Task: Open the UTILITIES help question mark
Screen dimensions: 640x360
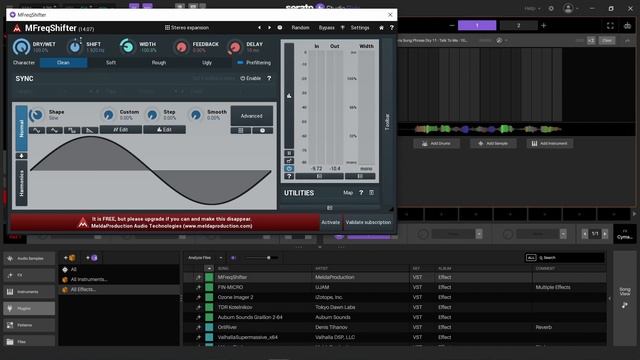Action: point(361,193)
